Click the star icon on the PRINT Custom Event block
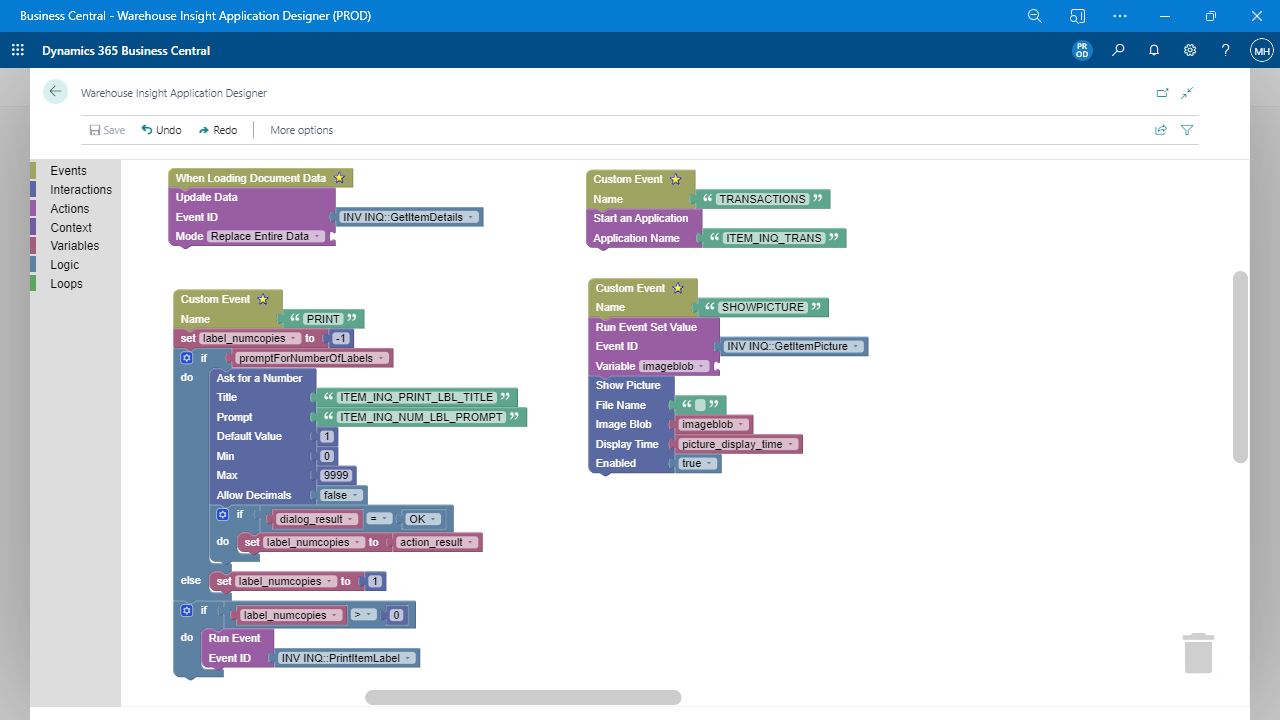This screenshot has width=1280, height=720. 262,298
